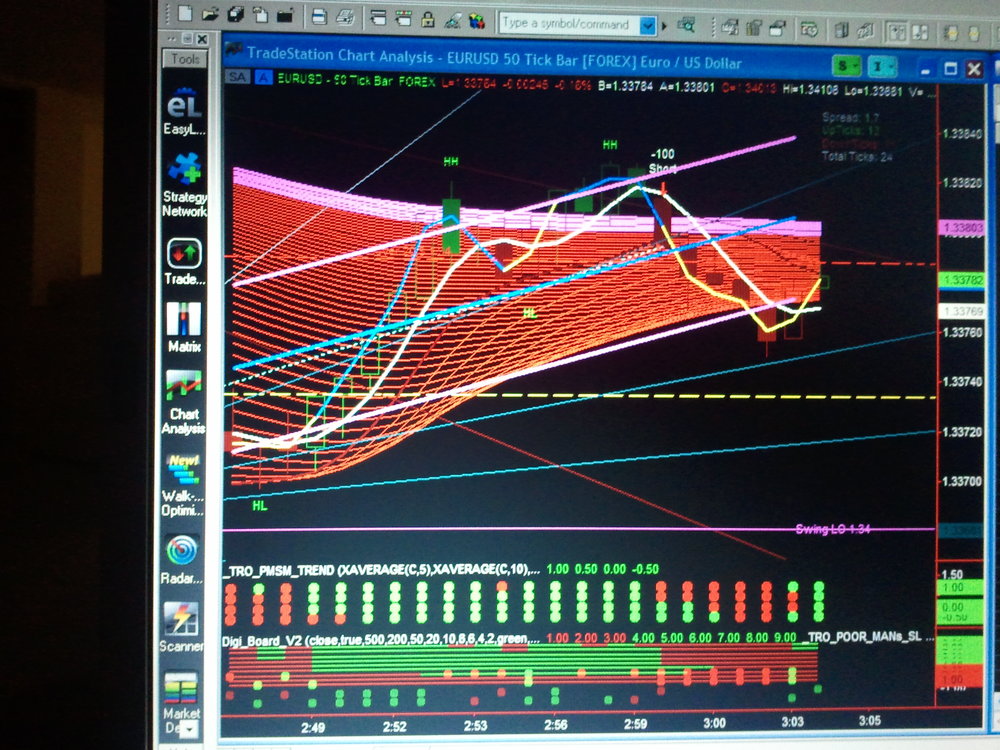Minimize the TradeStation Chart Analysis window
The image size is (1000, 750).
(x=925, y=68)
